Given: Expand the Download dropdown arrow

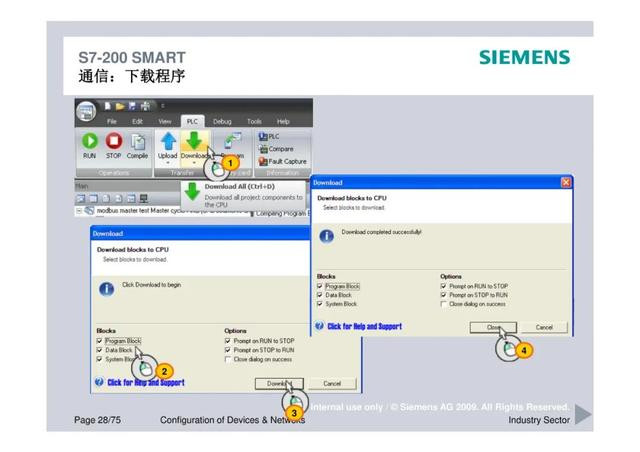Looking at the screenshot, I should (x=194, y=163).
